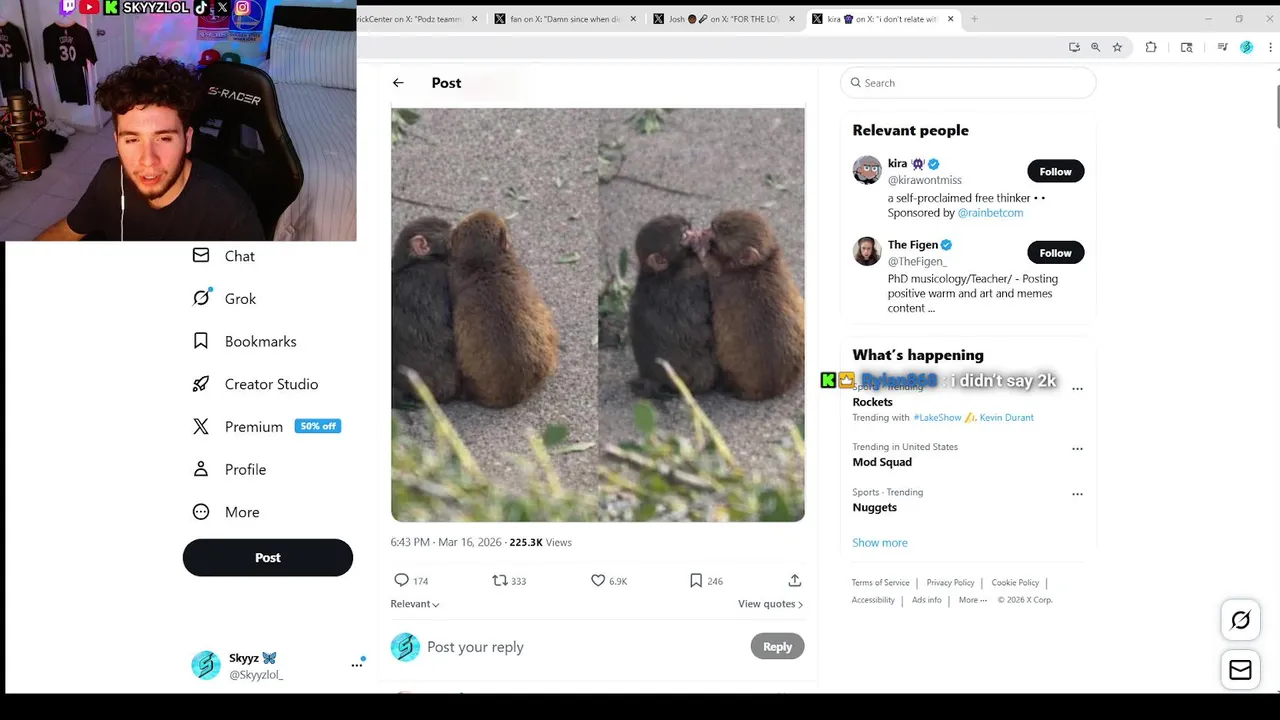Screen dimensions: 1280x720
Task: Open replies with the comment bubble icon
Action: pyautogui.click(x=401, y=580)
